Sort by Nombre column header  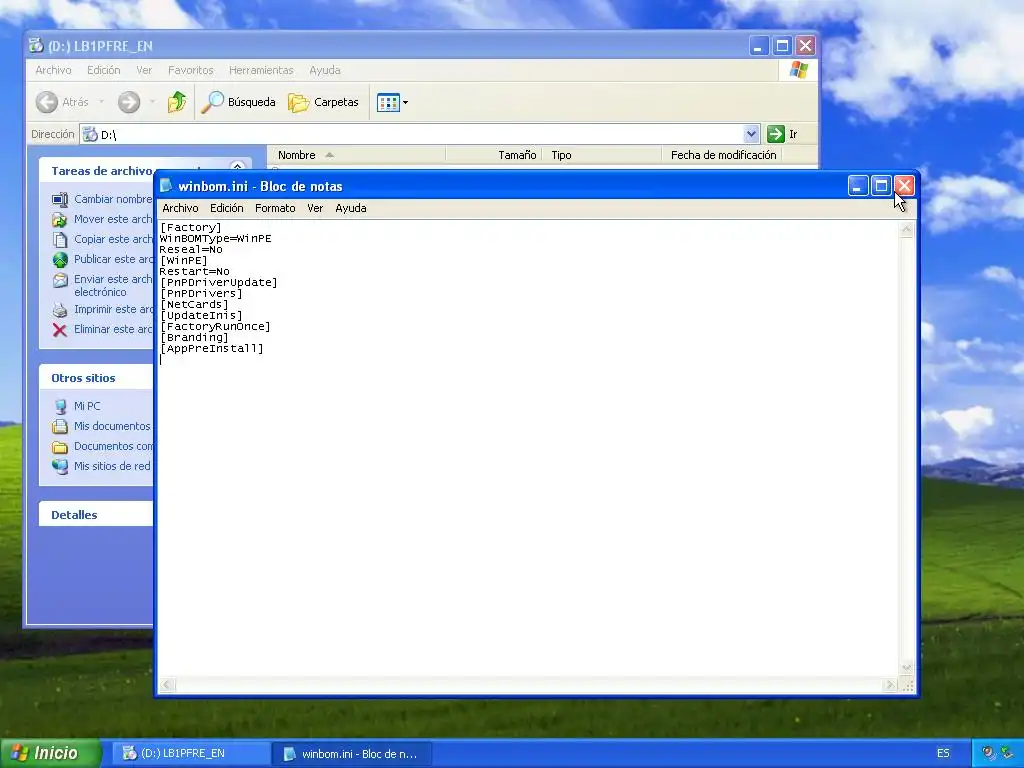357,155
